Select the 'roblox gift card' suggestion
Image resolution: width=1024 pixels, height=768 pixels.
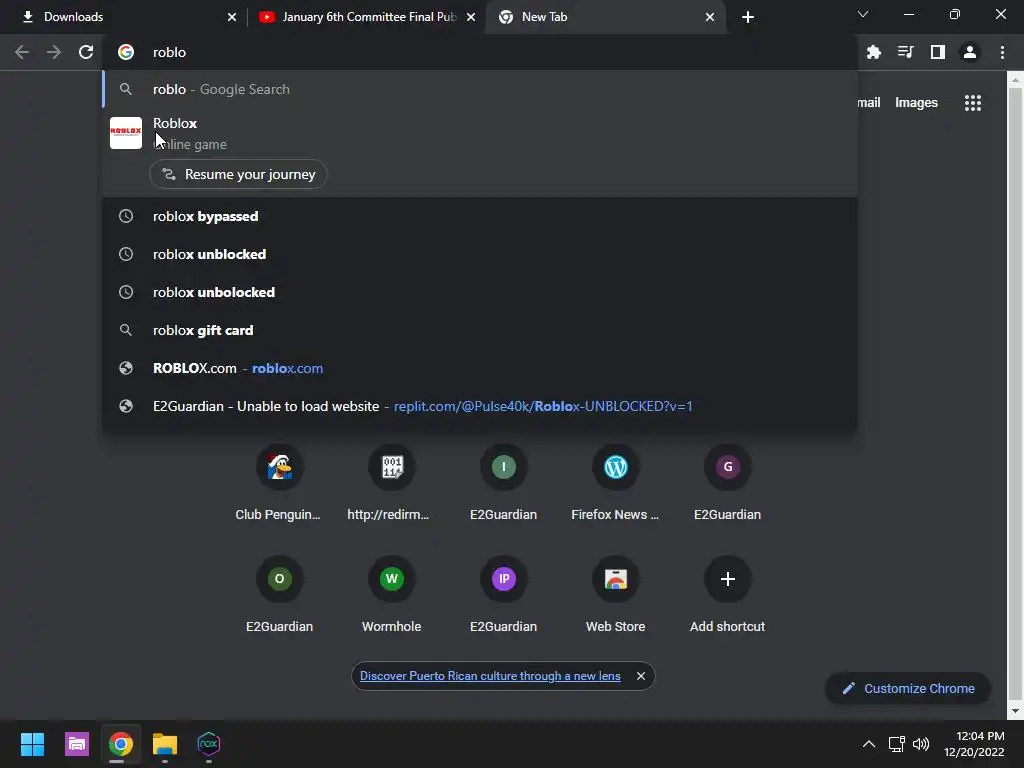pyautogui.click(x=480, y=330)
